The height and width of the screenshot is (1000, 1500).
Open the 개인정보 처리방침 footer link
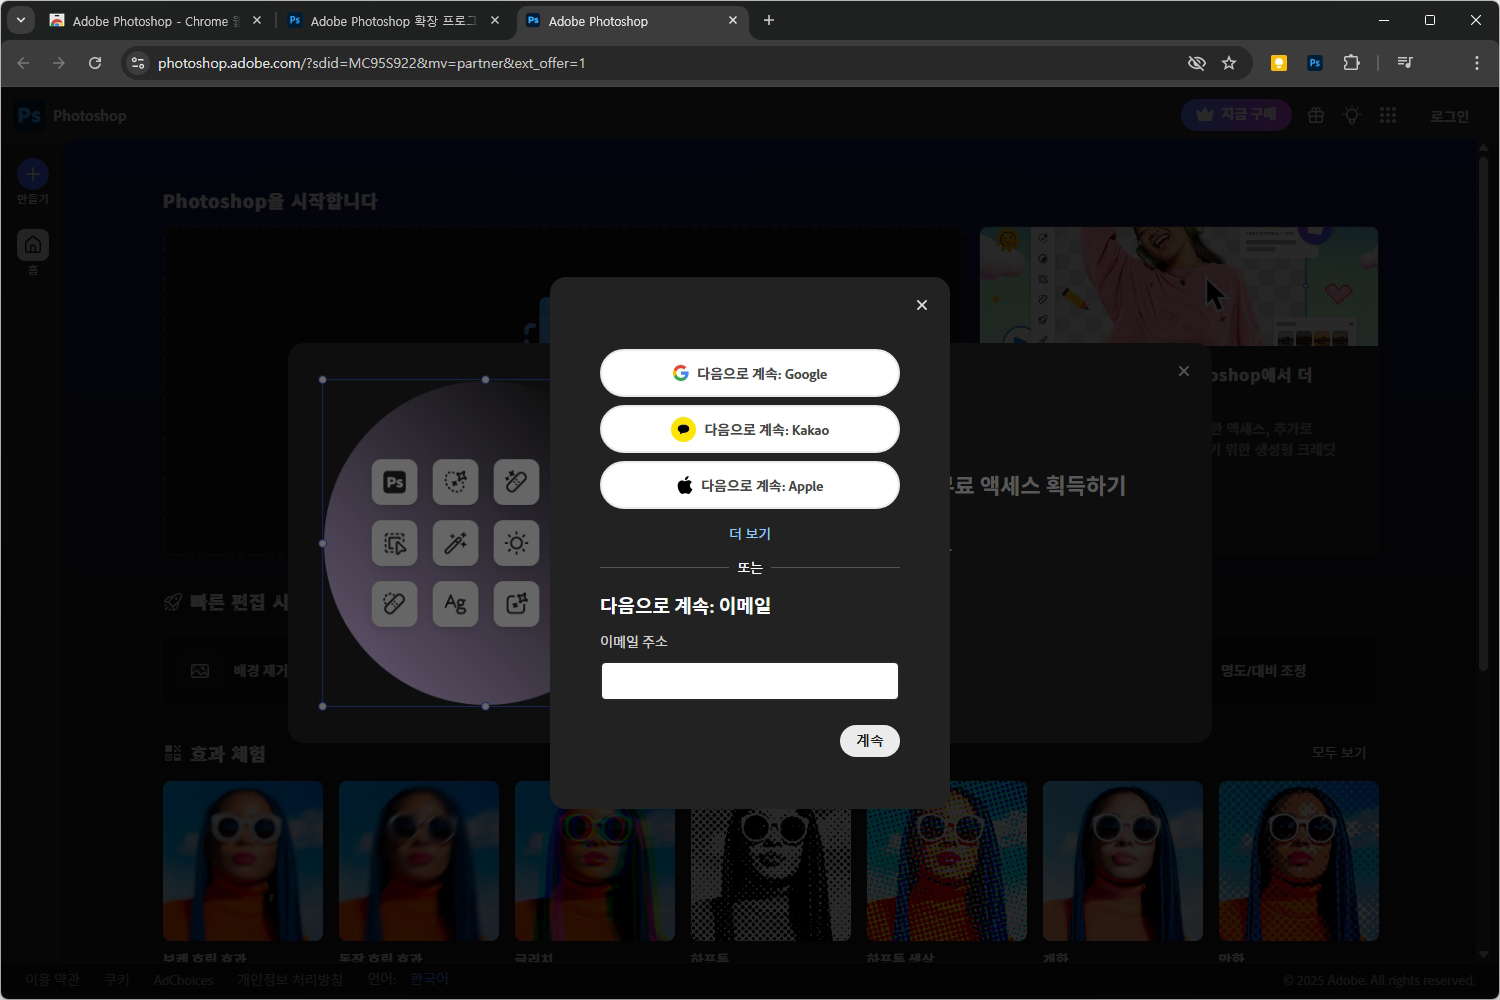pos(290,980)
